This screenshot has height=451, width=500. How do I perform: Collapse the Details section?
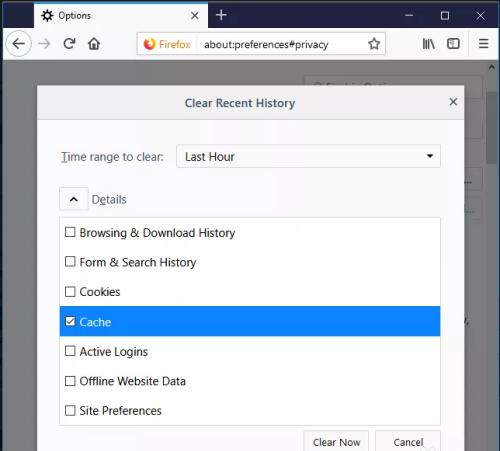(x=74, y=199)
